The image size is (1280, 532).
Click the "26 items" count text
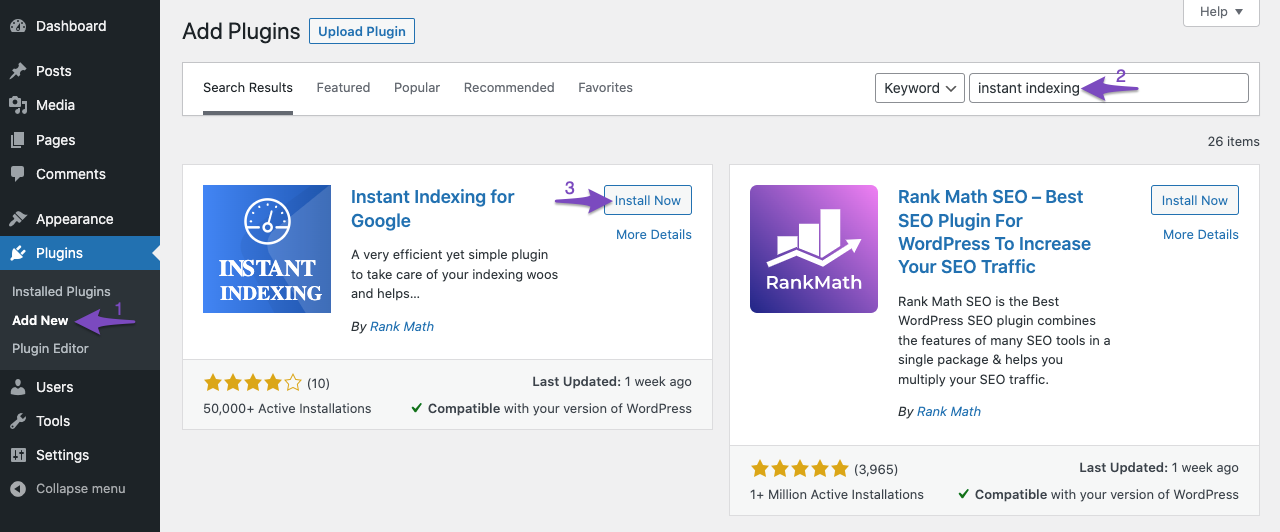click(x=1233, y=141)
